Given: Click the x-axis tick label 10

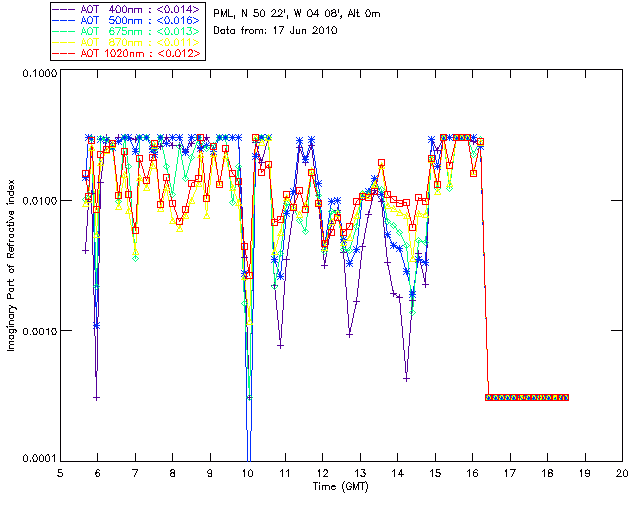Looking at the screenshot, I should [x=247, y=473].
